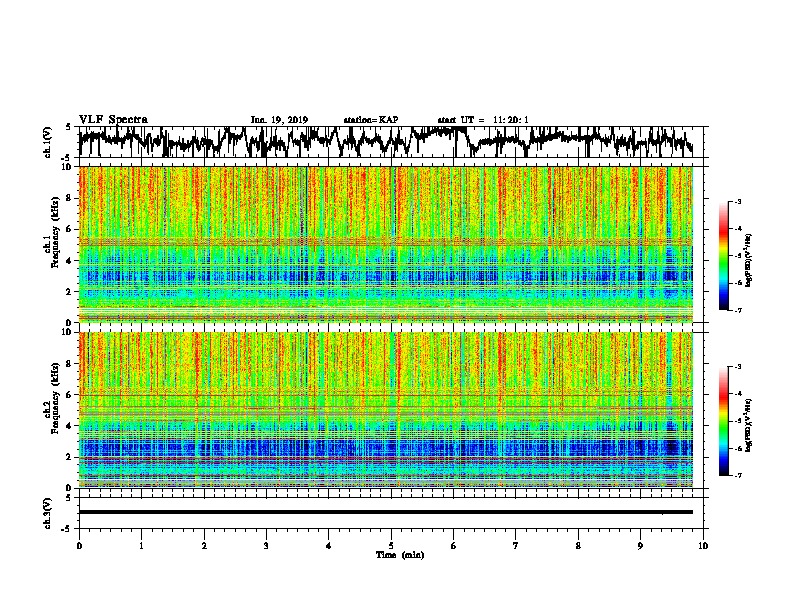Image resolution: width=792 pixels, height=612 pixels.
Task: Click time axis tick label "3"
Action: [266, 546]
